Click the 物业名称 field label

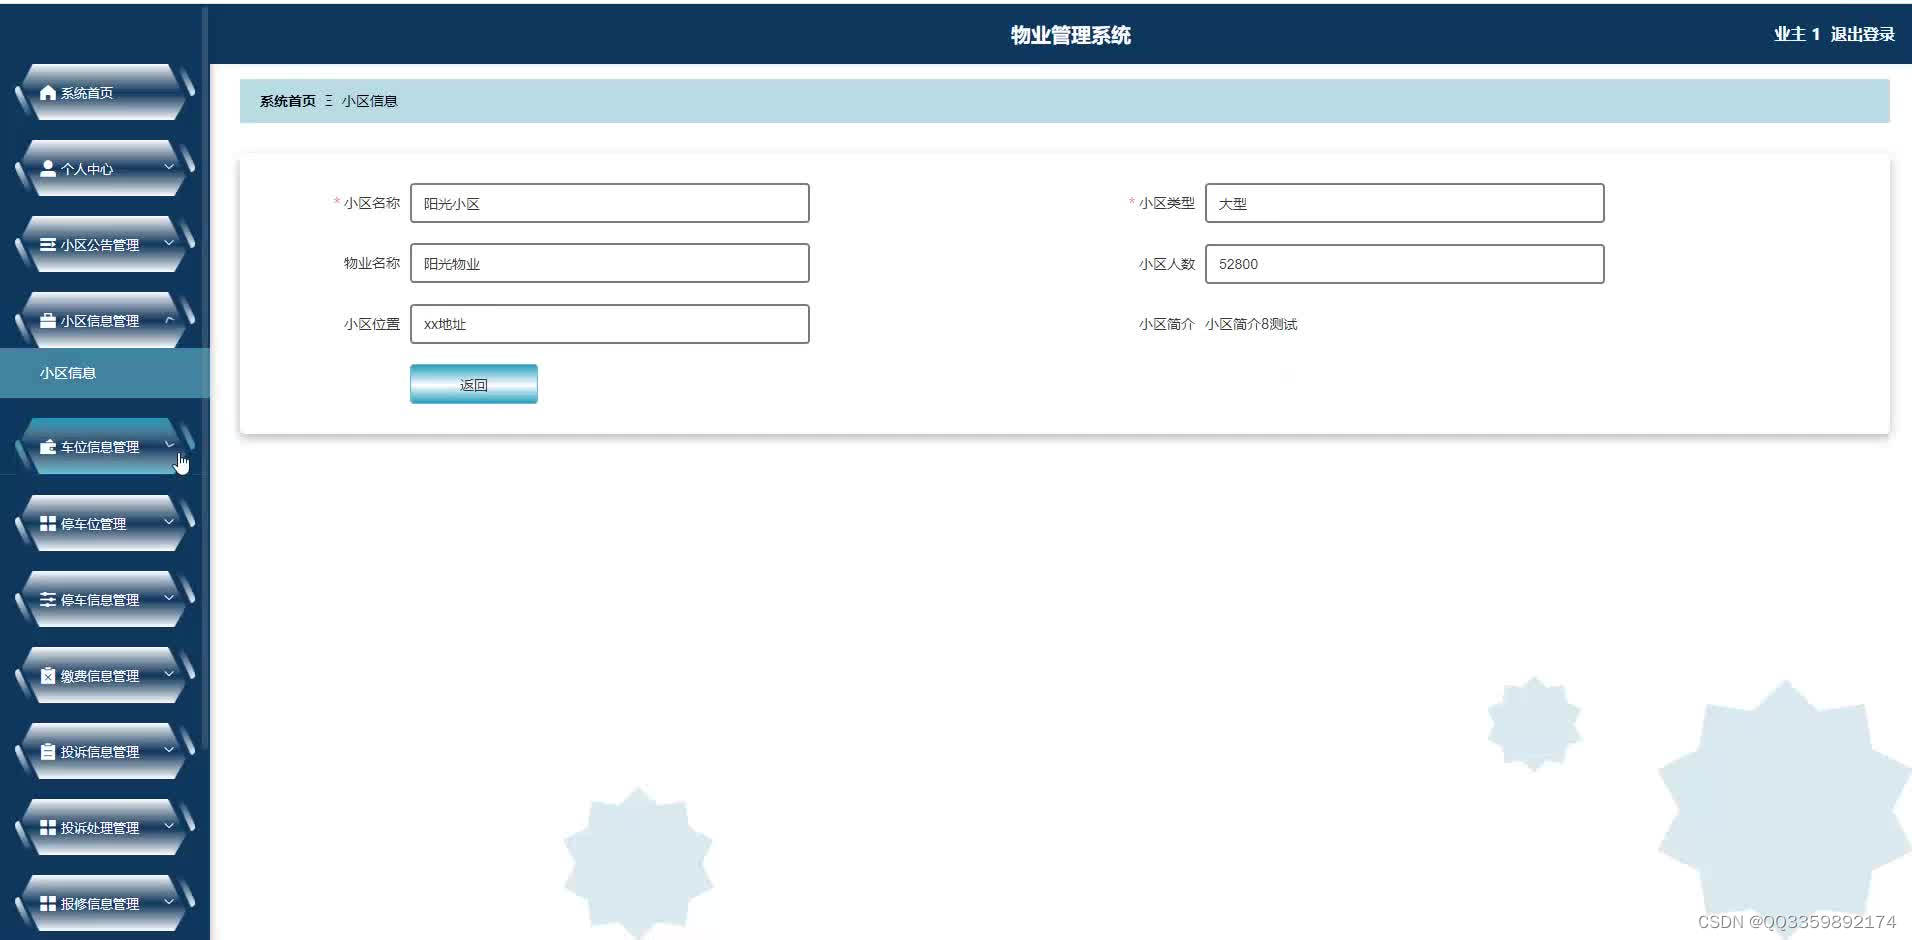pos(372,263)
